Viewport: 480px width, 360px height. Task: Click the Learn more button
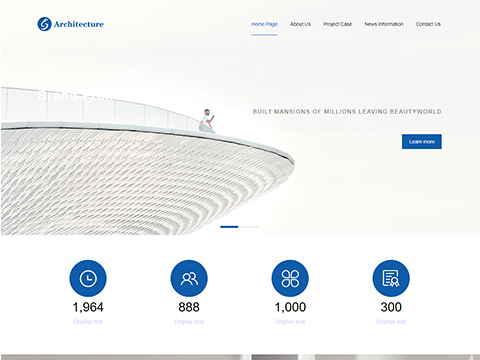(422, 142)
